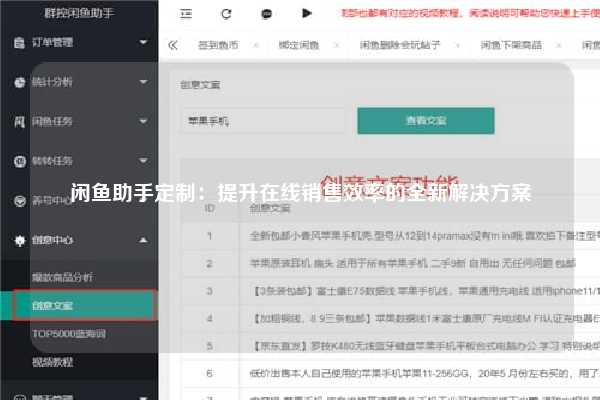Click the double-left arrow tab scroll icon
The image size is (600, 400).
(173, 45)
